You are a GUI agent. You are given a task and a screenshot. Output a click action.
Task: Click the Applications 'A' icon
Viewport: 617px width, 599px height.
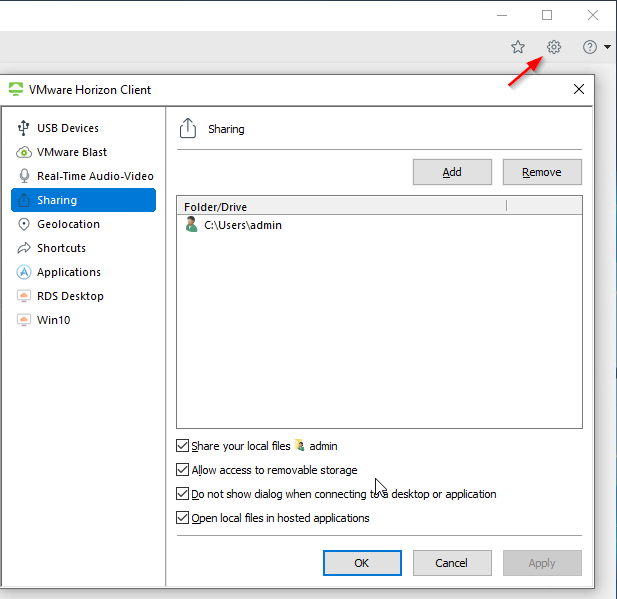click(24, 272)
